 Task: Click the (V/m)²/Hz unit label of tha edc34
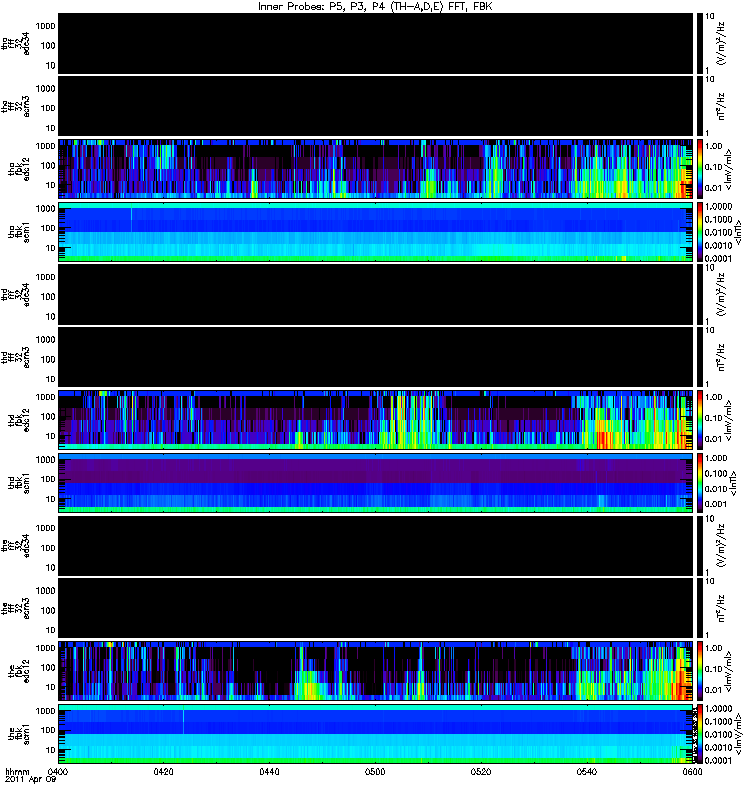pos(721,43)
